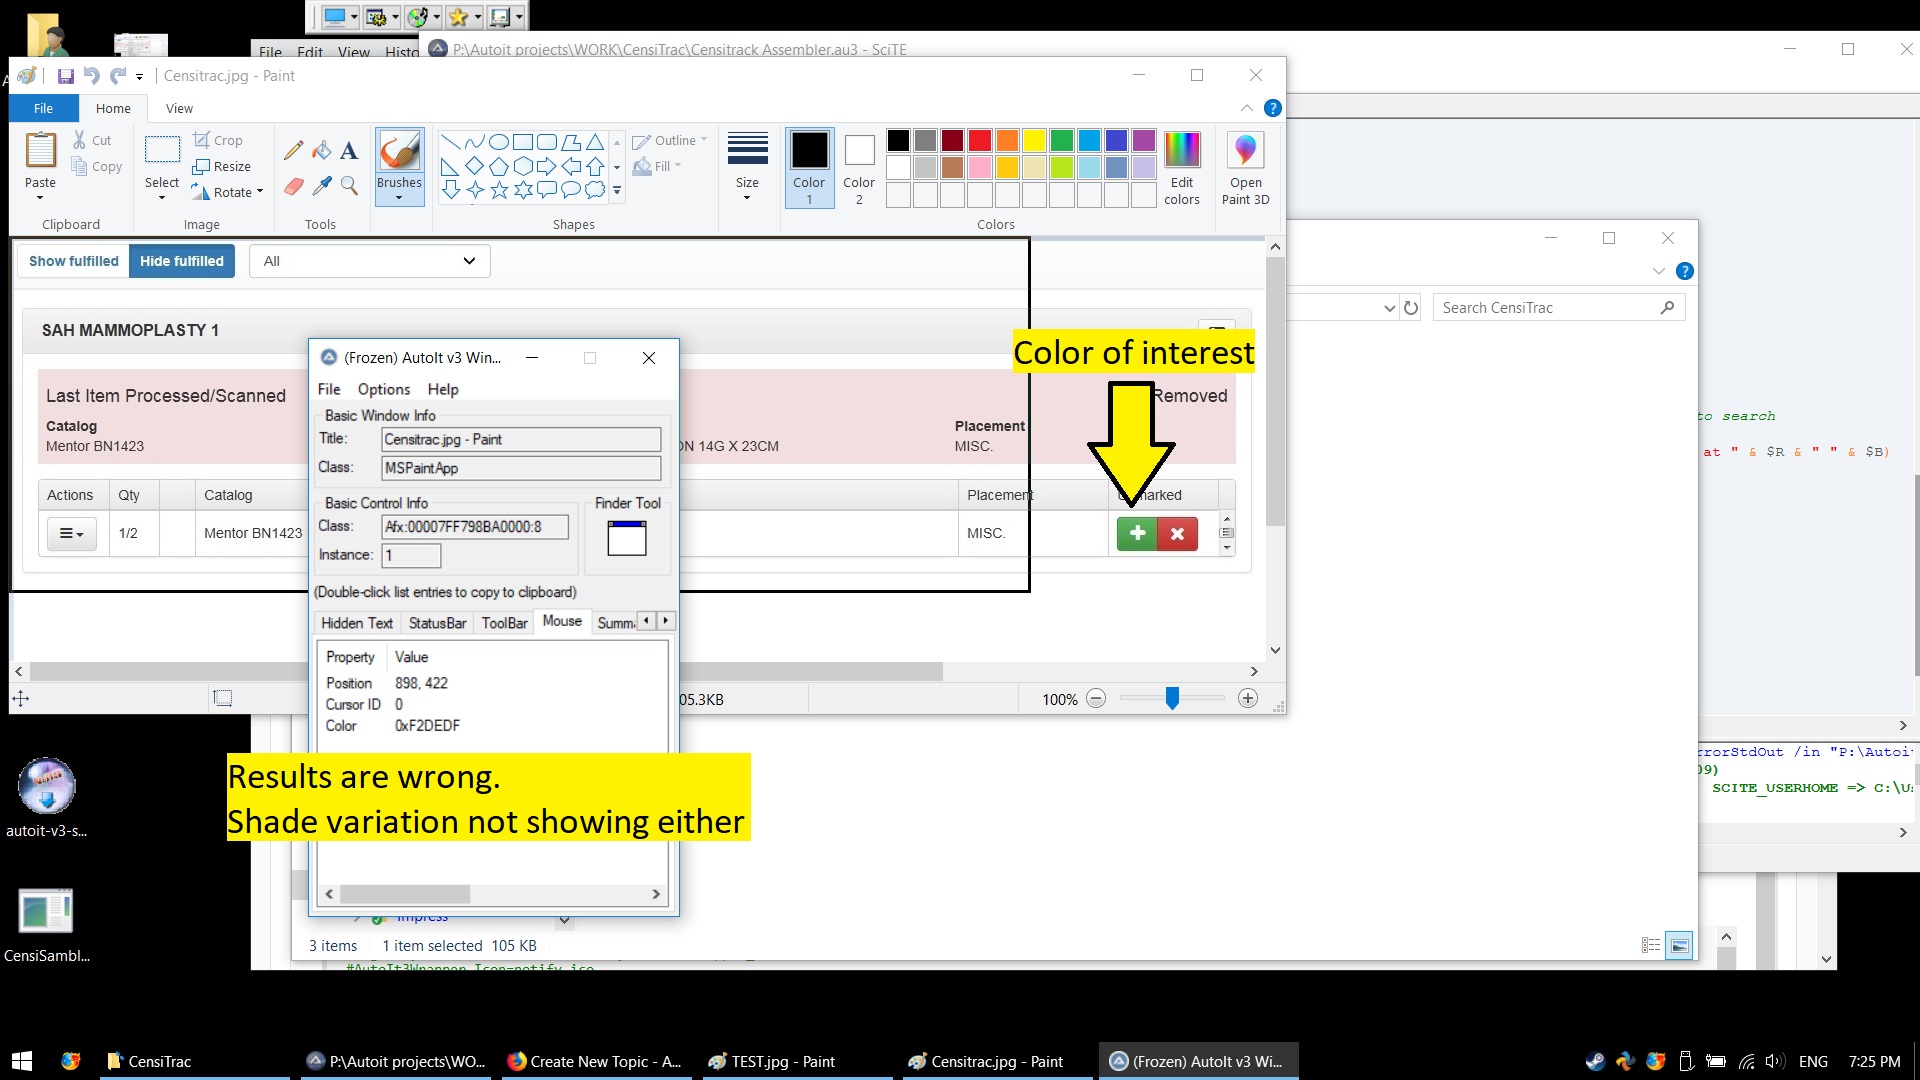This screenshot has height=1080, width=1920.
Task: Click Cut in Paint Clipboard group
Action: (92, 141)
